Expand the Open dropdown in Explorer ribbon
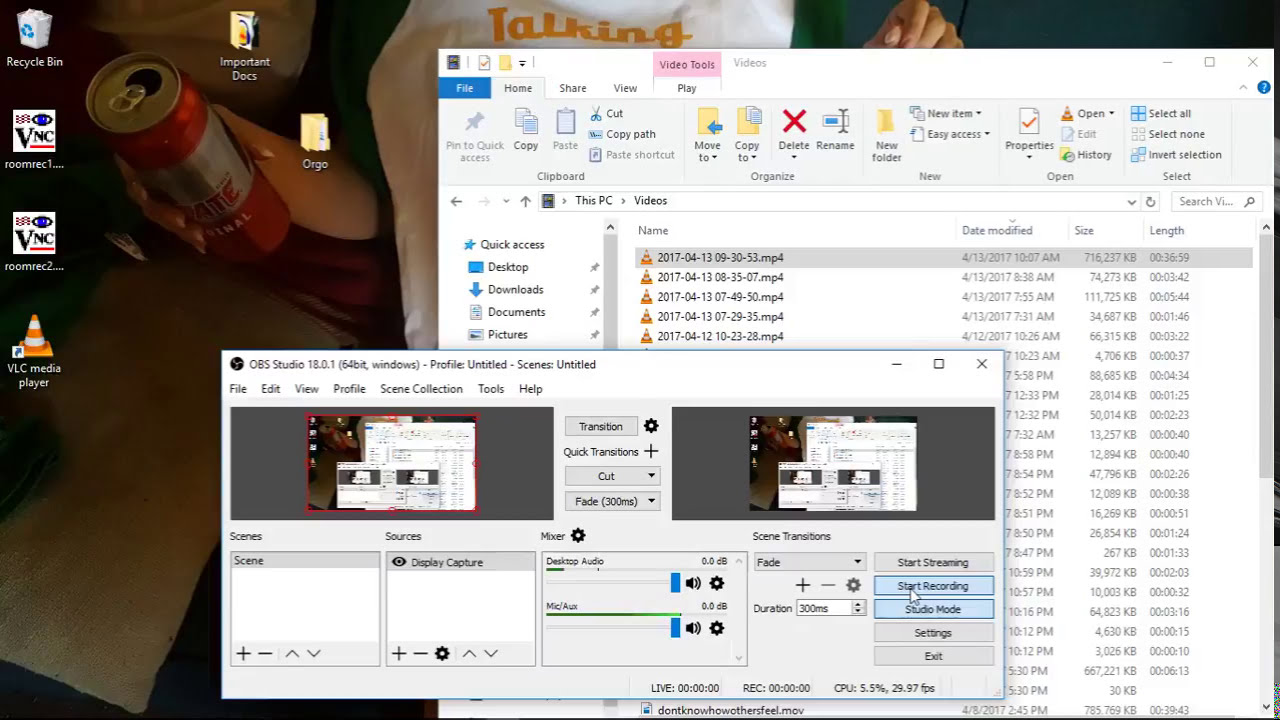Screen dimensions: 1280x720 pos(1088,114)
